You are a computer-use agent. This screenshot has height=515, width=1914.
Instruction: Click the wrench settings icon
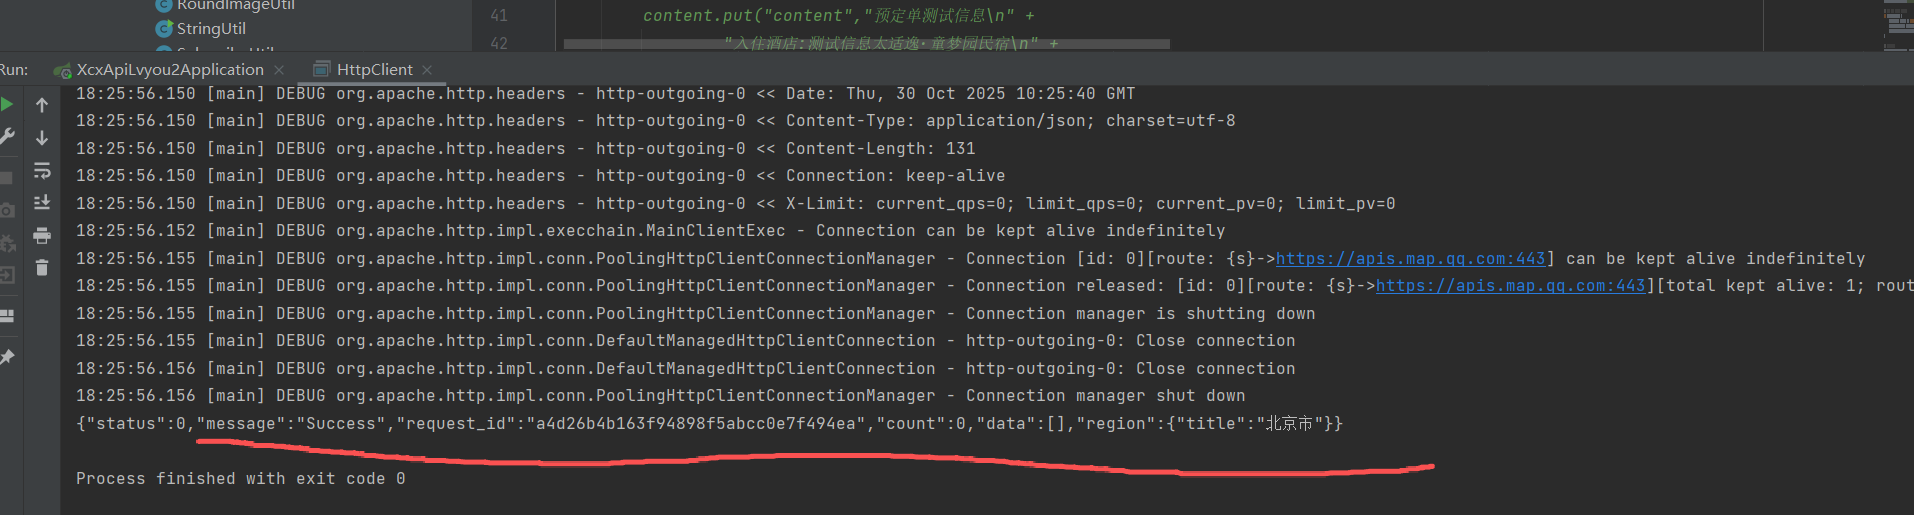coord(6,137)
